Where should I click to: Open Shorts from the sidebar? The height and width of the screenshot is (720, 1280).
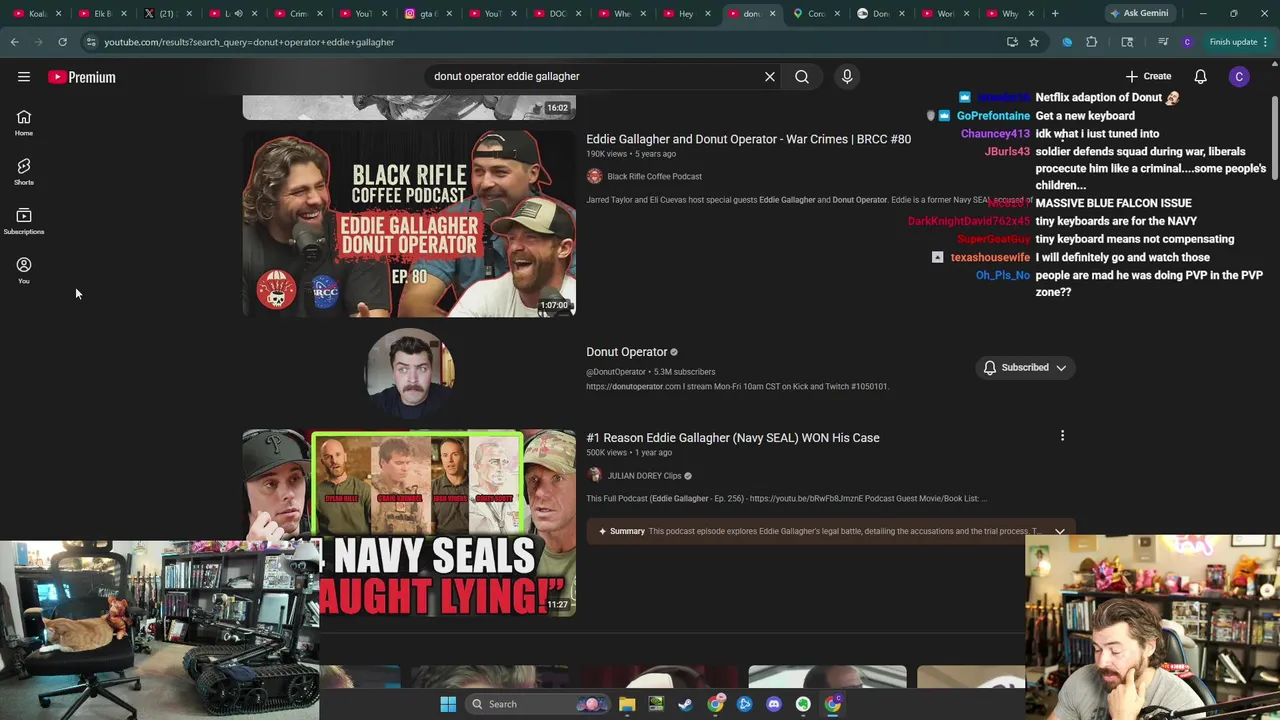24,172
